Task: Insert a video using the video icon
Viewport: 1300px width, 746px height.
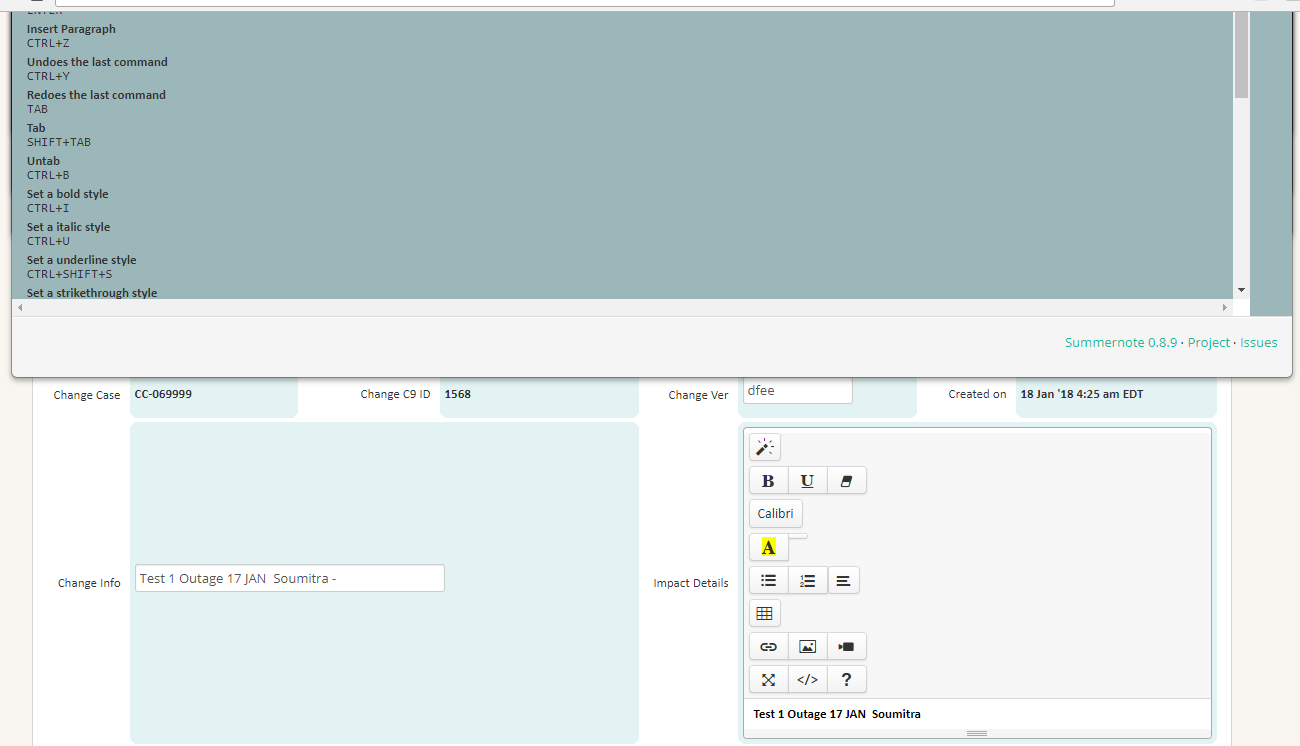Action: pyautogui.click(x=846, y=646)
